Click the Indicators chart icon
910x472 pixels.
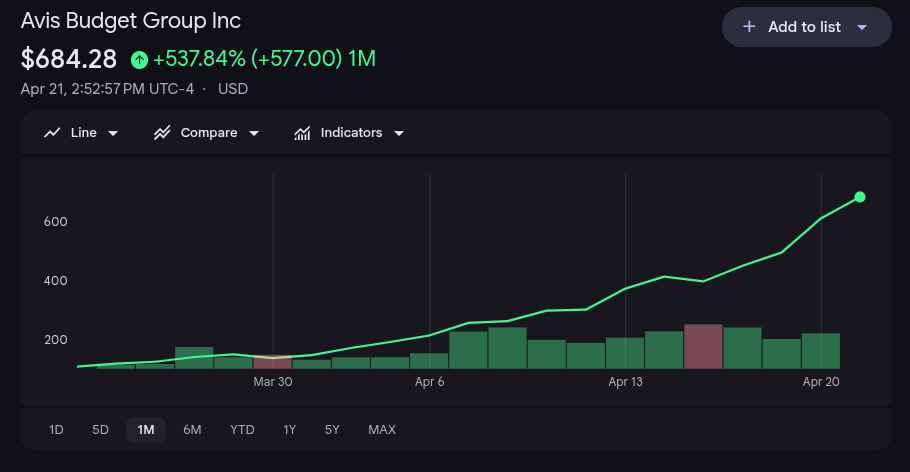click(302, 133)
